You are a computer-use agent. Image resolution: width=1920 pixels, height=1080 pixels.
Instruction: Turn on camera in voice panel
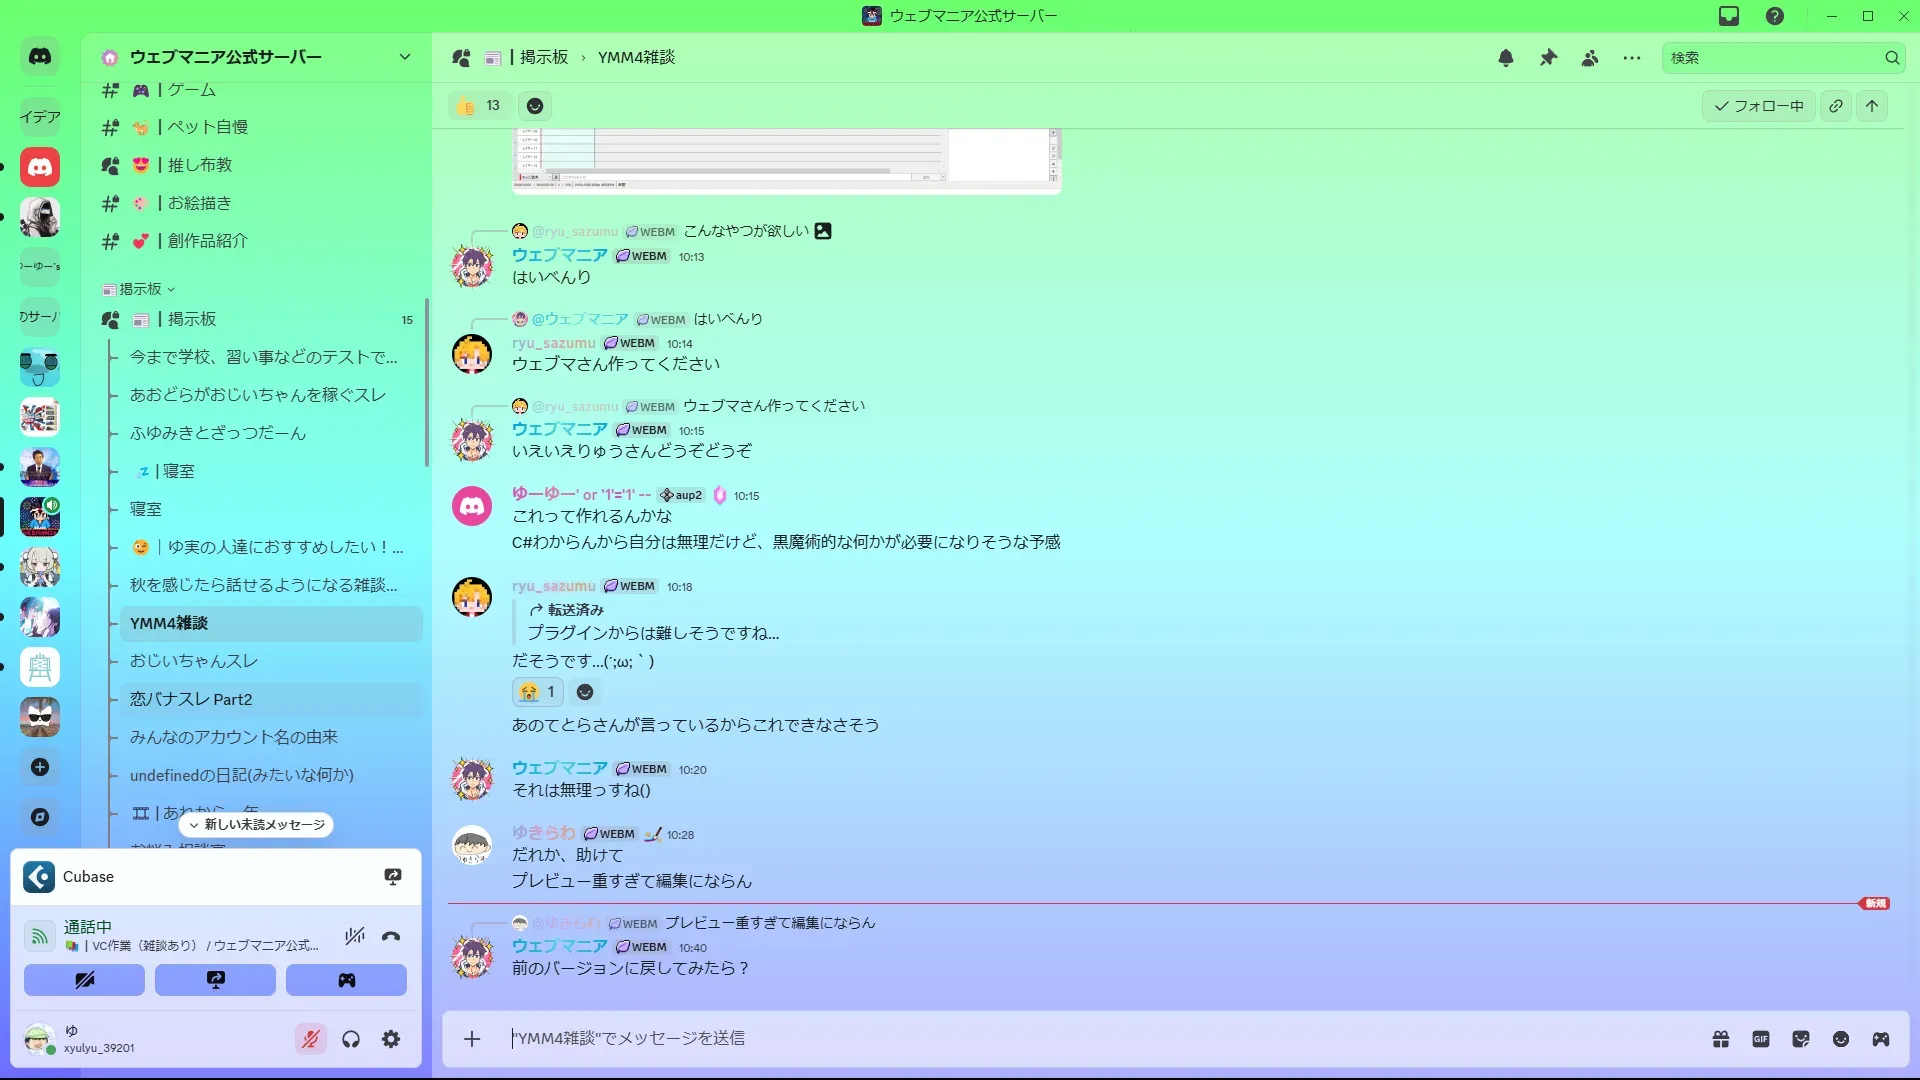84,980
